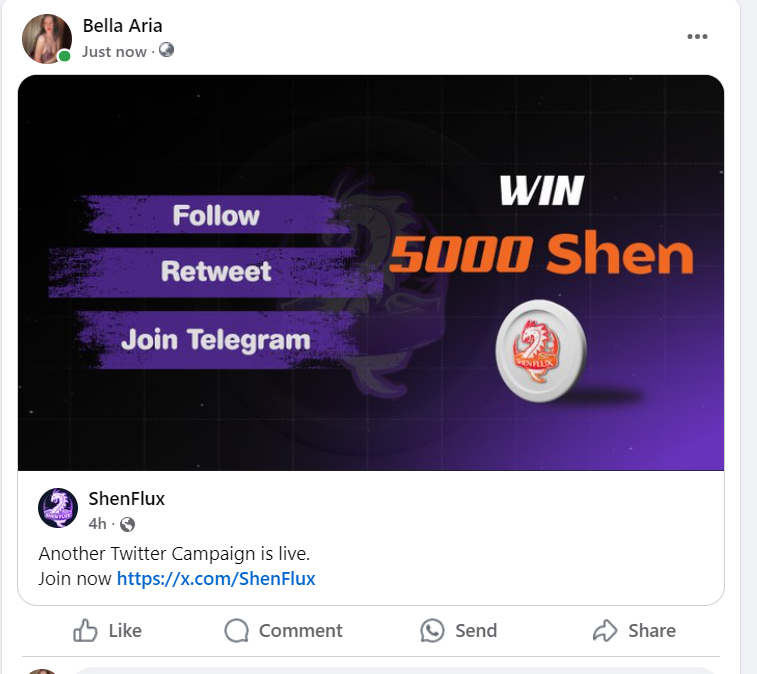
Task: Click the thumbs-up Like icon
Action: point(85,630)
